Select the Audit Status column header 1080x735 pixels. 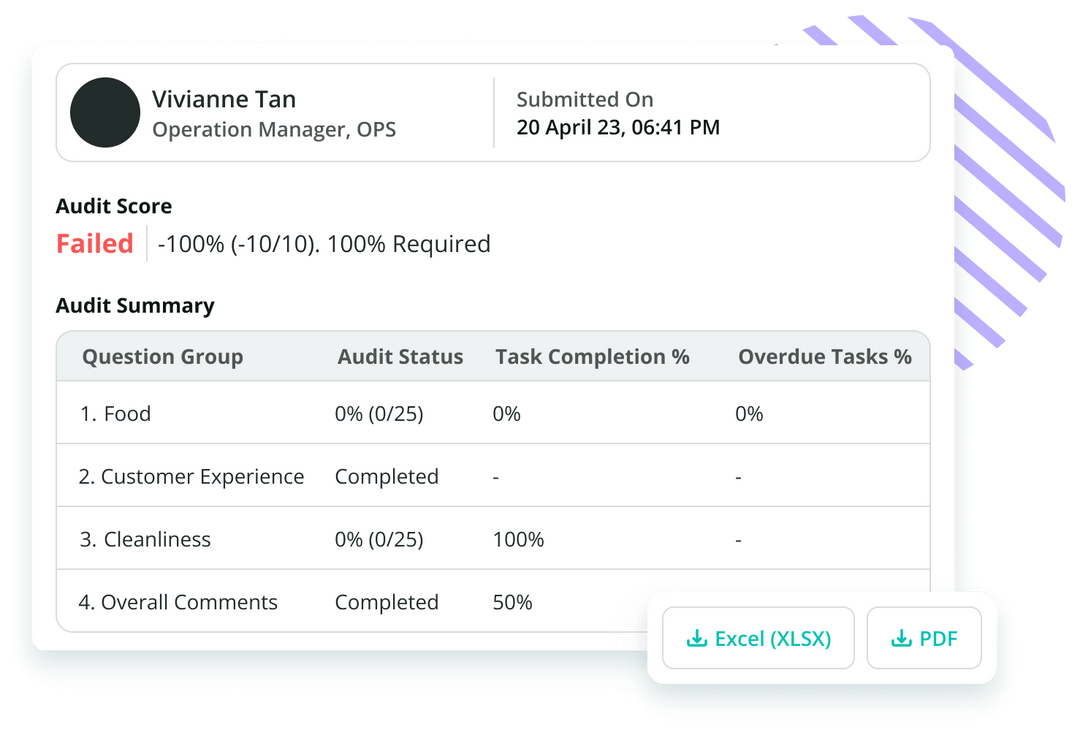400,356
